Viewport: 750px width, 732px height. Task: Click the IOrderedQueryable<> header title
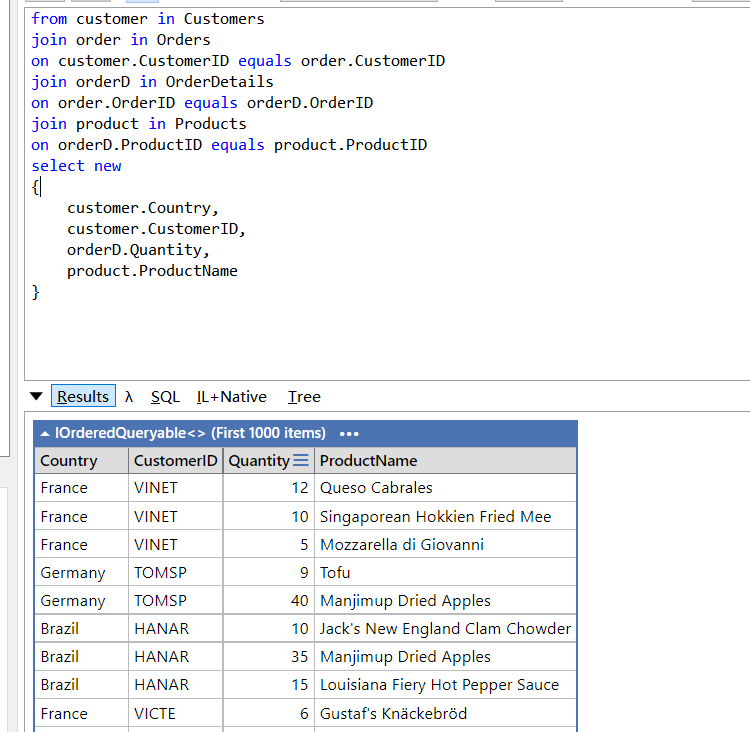click(x=190, y=433)
